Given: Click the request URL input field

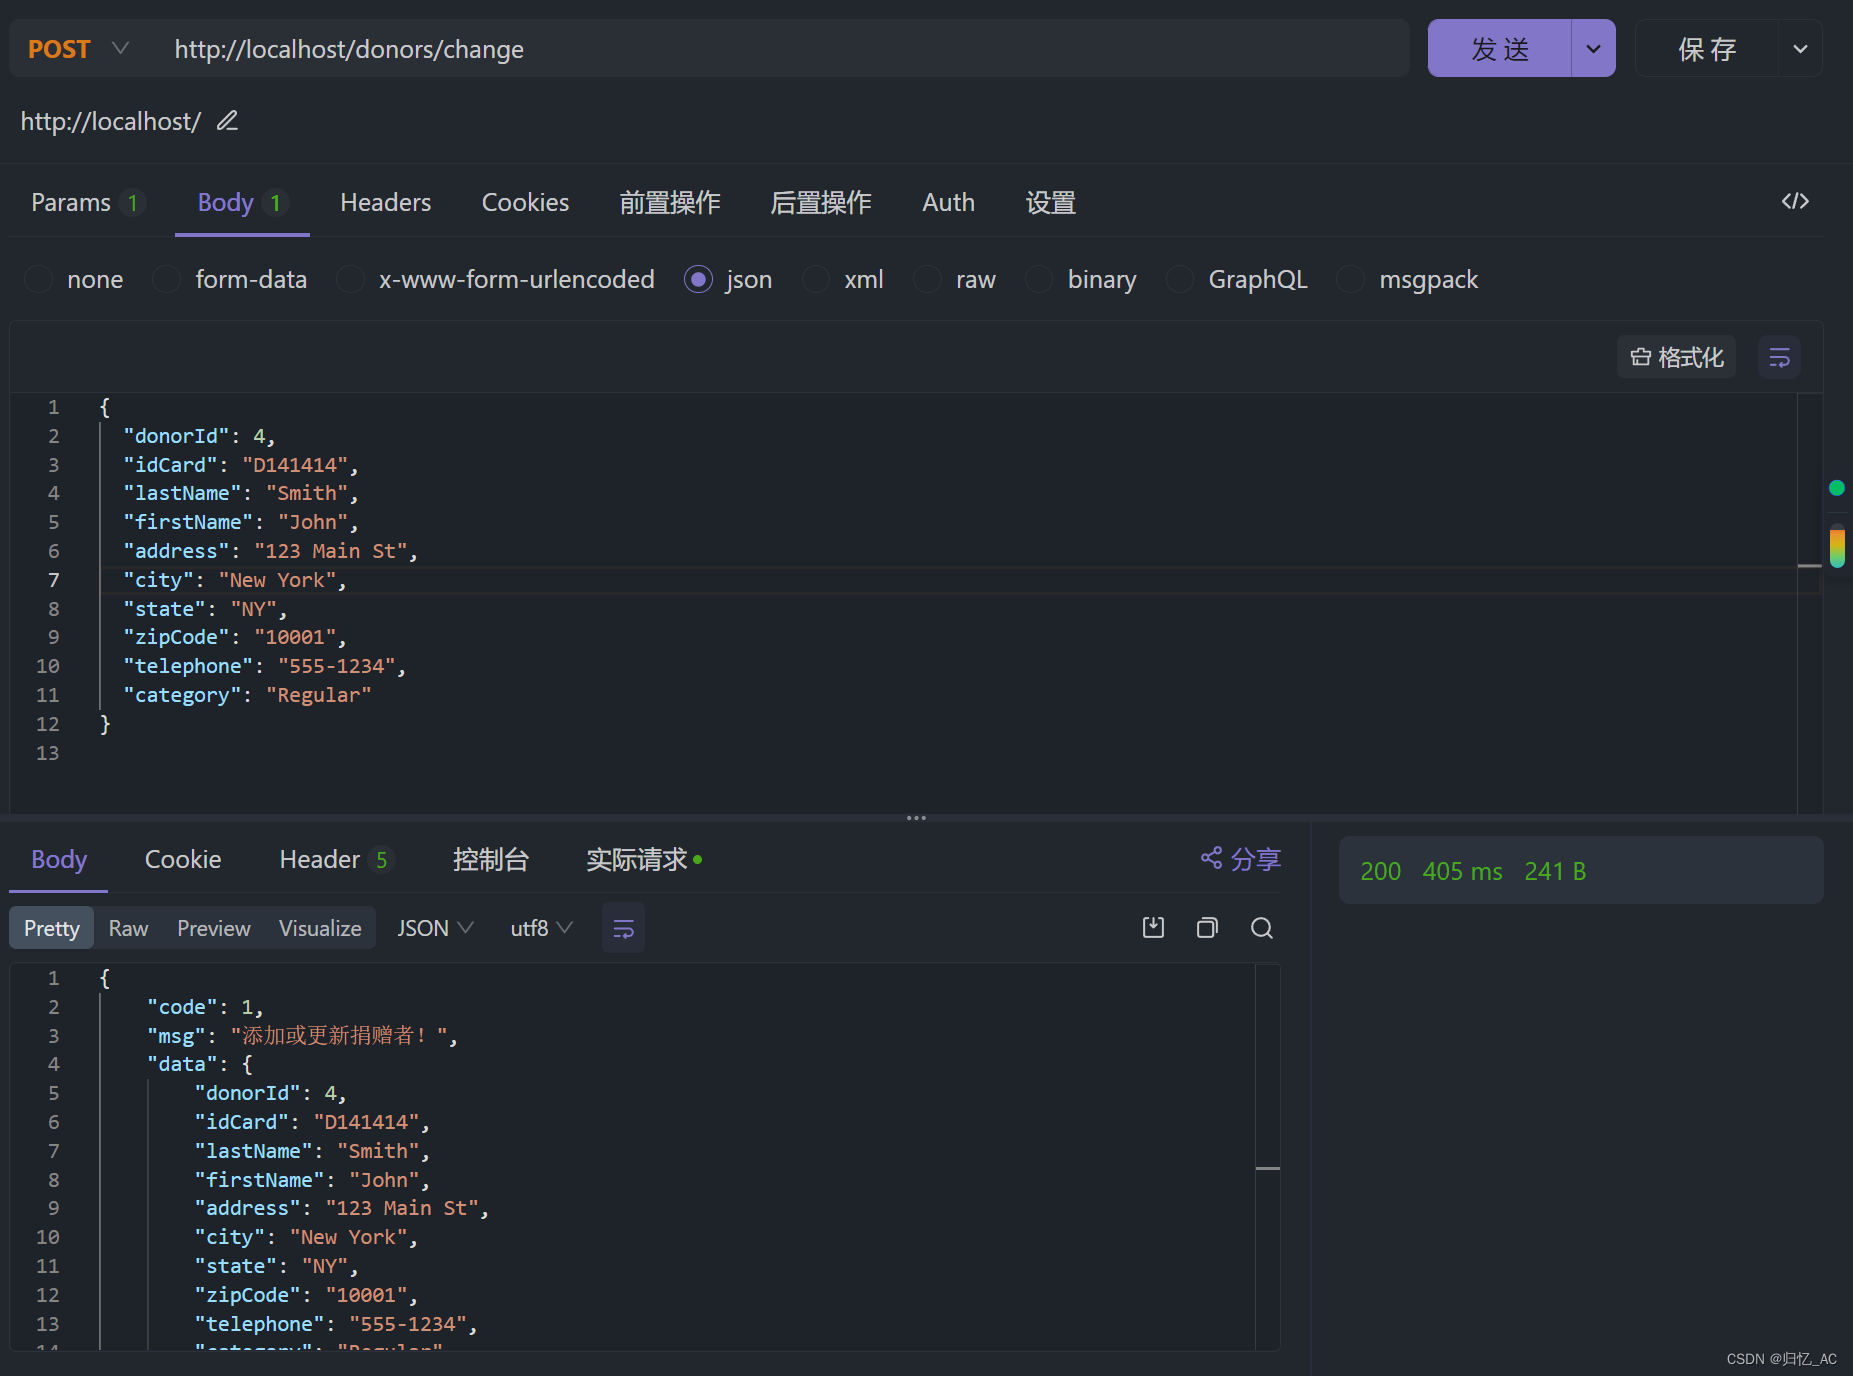Looking at the screenshot, I should [x=780, y=49].
